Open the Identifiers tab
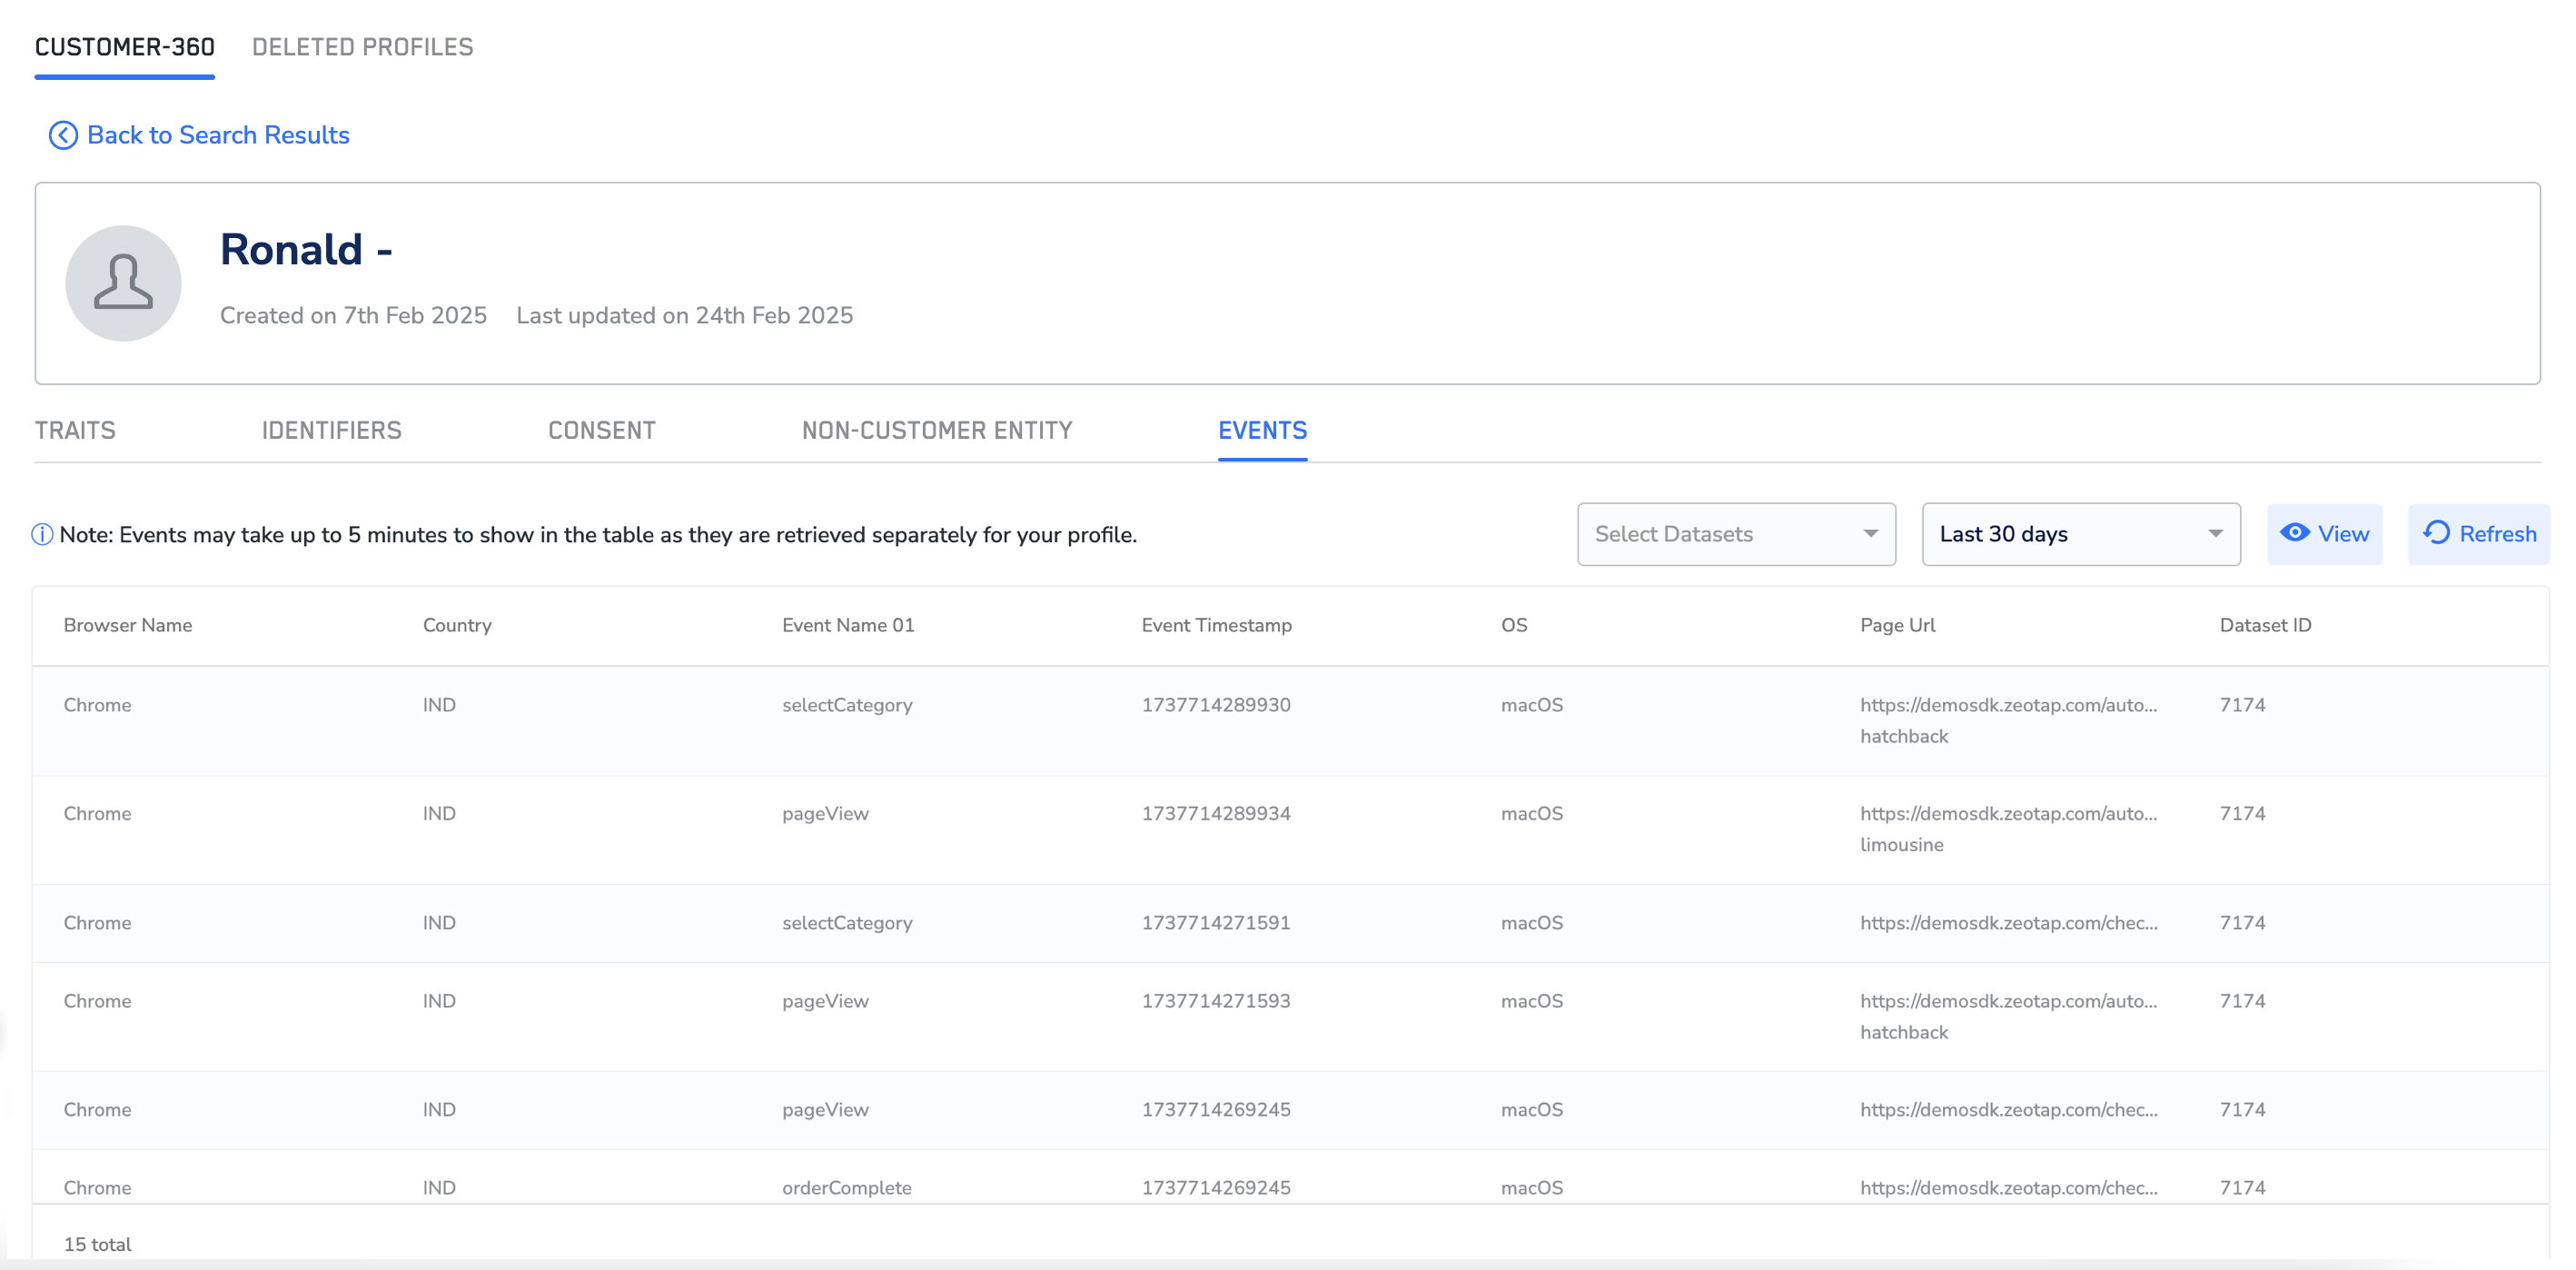 point(331,431)
